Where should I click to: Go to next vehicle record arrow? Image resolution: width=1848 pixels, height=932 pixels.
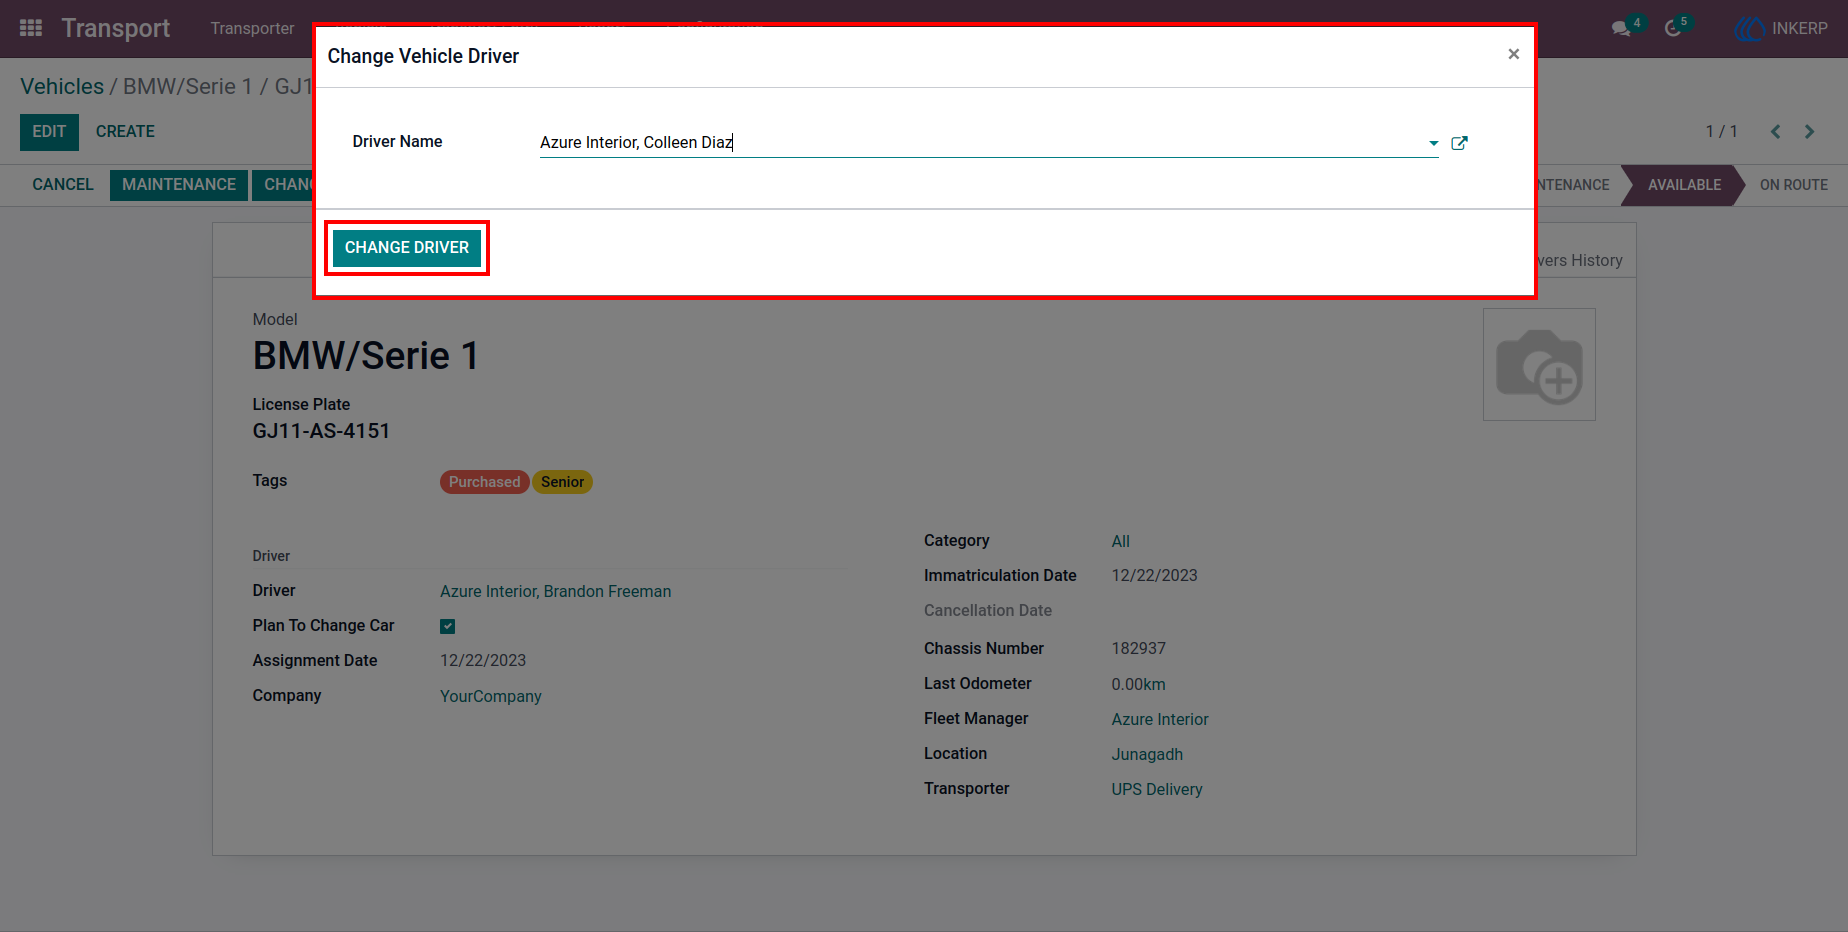(x=1809, y=132)
